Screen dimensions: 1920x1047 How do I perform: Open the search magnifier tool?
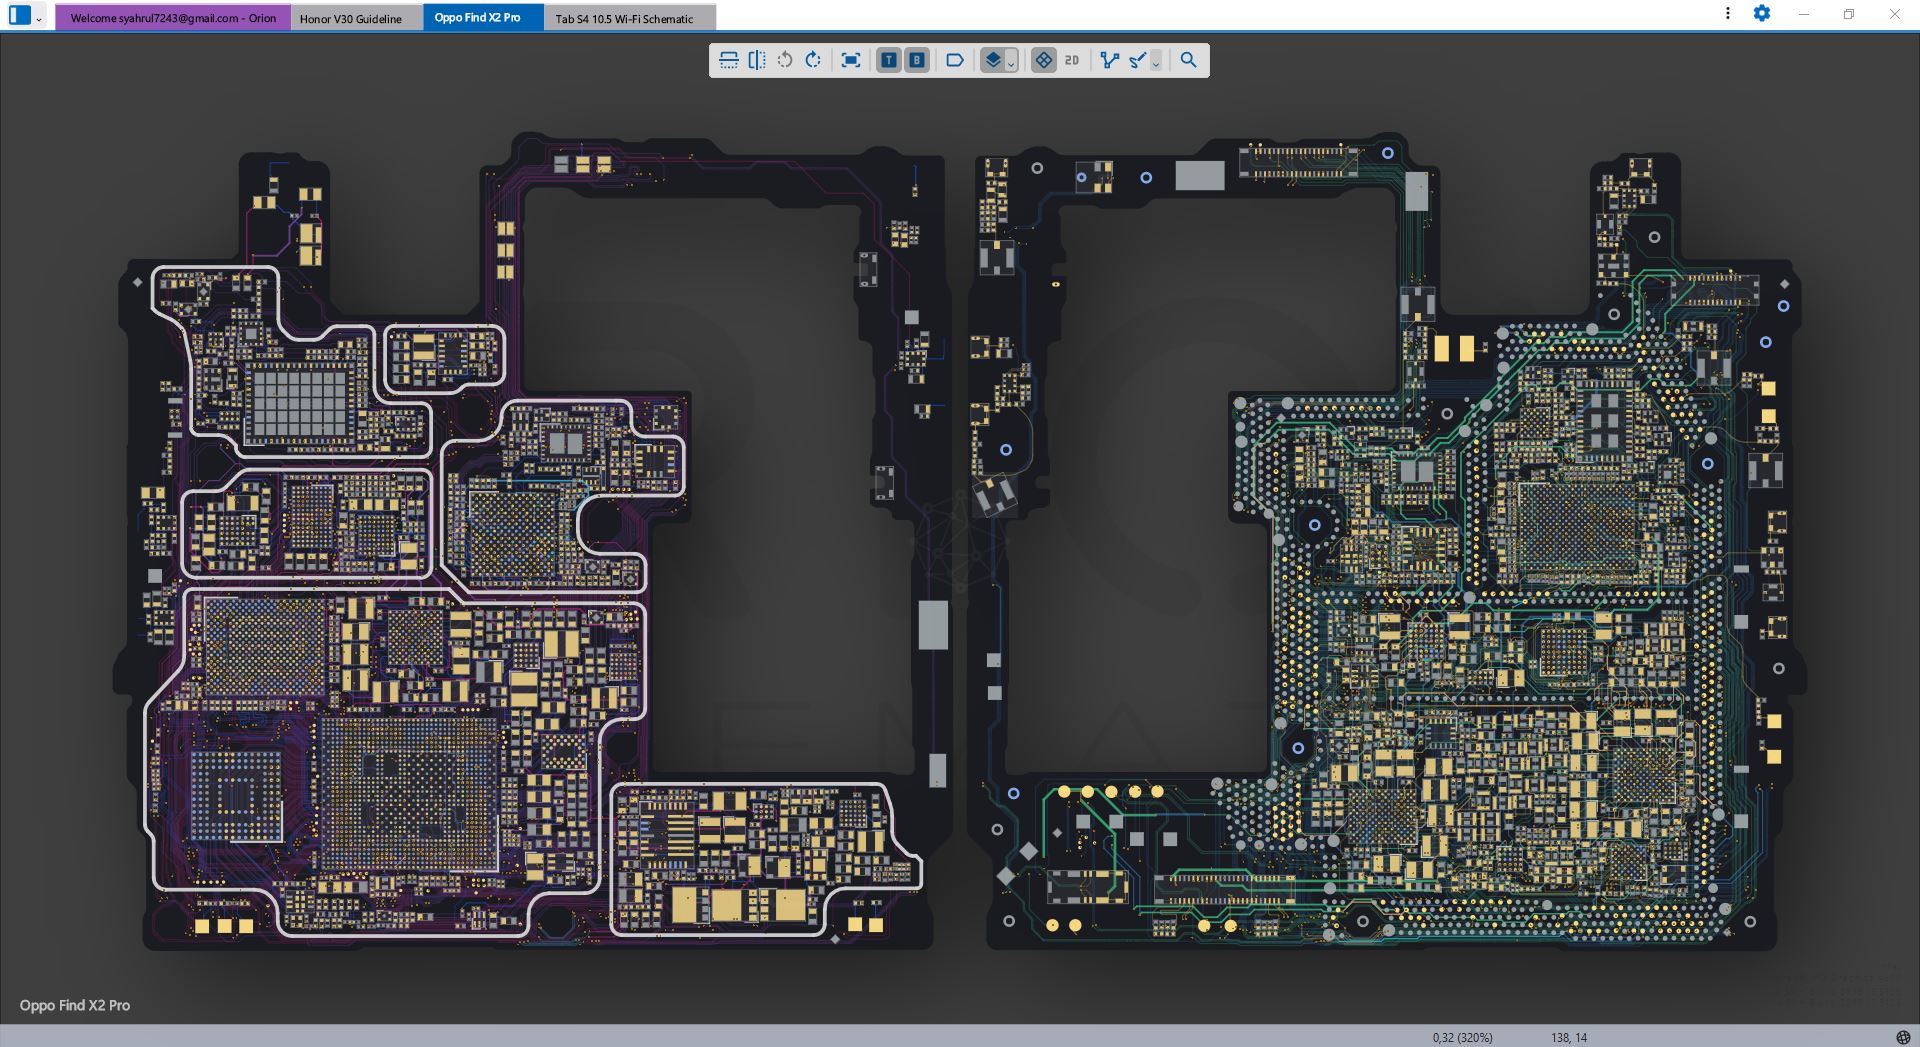(x=1188, y=60)
